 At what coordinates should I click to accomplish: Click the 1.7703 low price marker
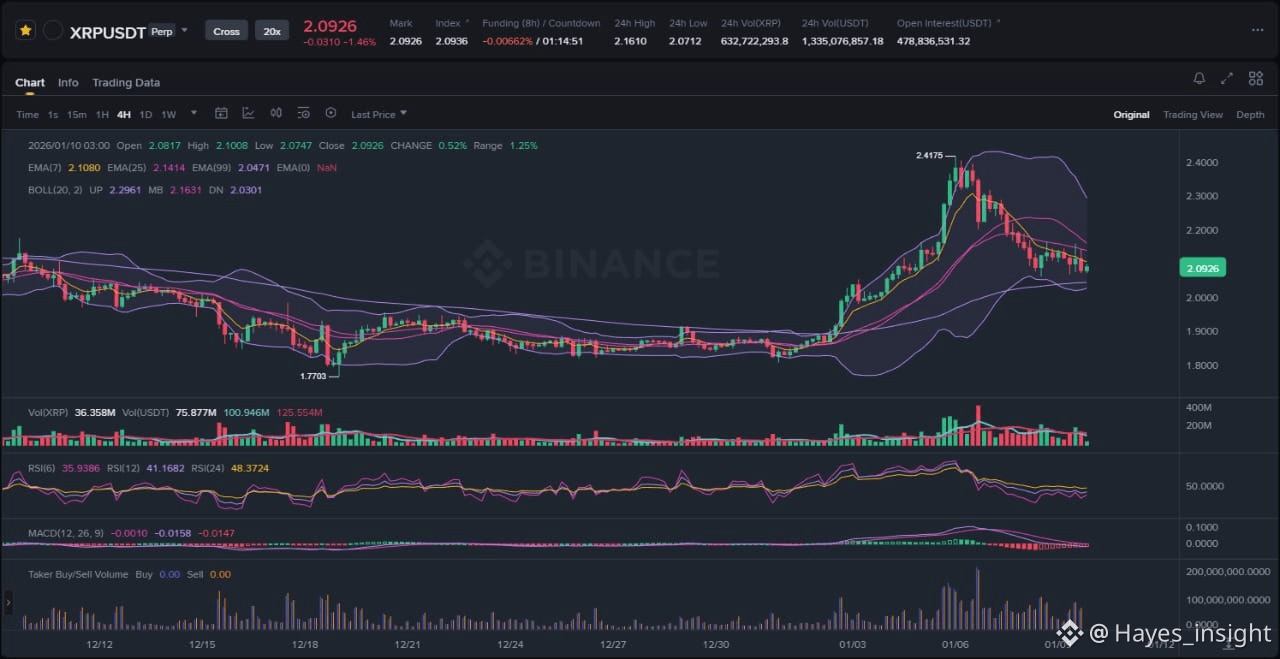click(314, 376)
